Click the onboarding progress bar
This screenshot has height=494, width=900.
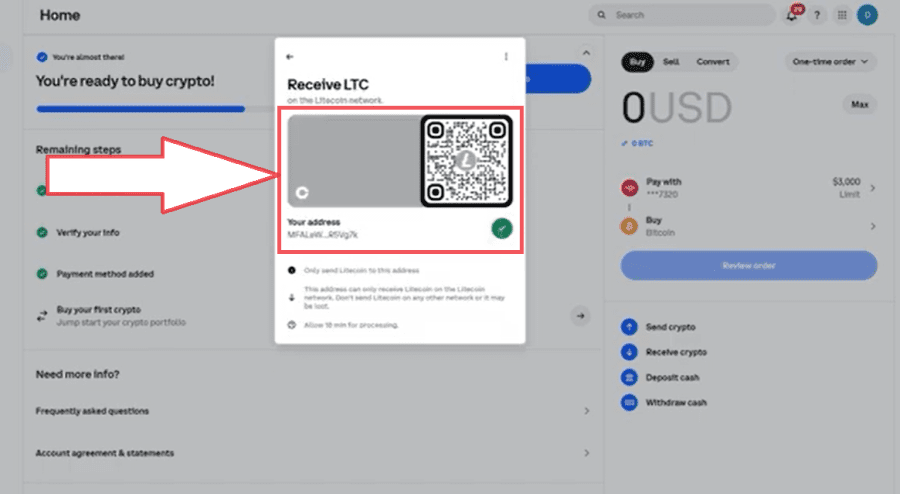[x=155, y=108]
